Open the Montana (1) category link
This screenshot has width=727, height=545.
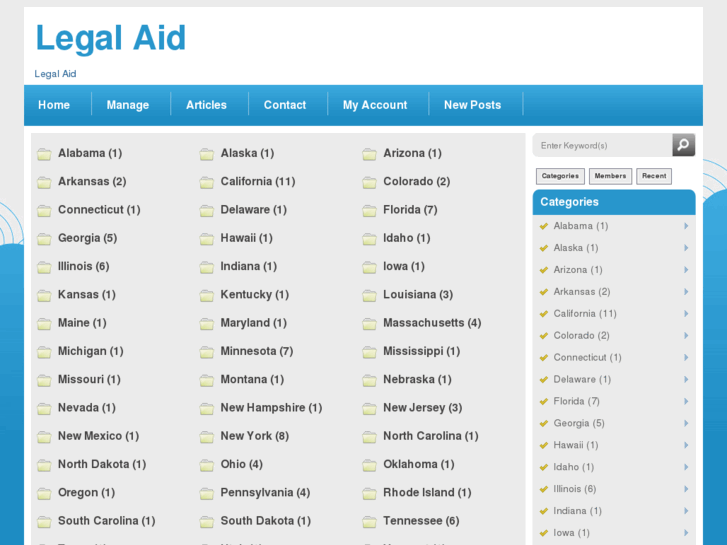click(252, 379)
